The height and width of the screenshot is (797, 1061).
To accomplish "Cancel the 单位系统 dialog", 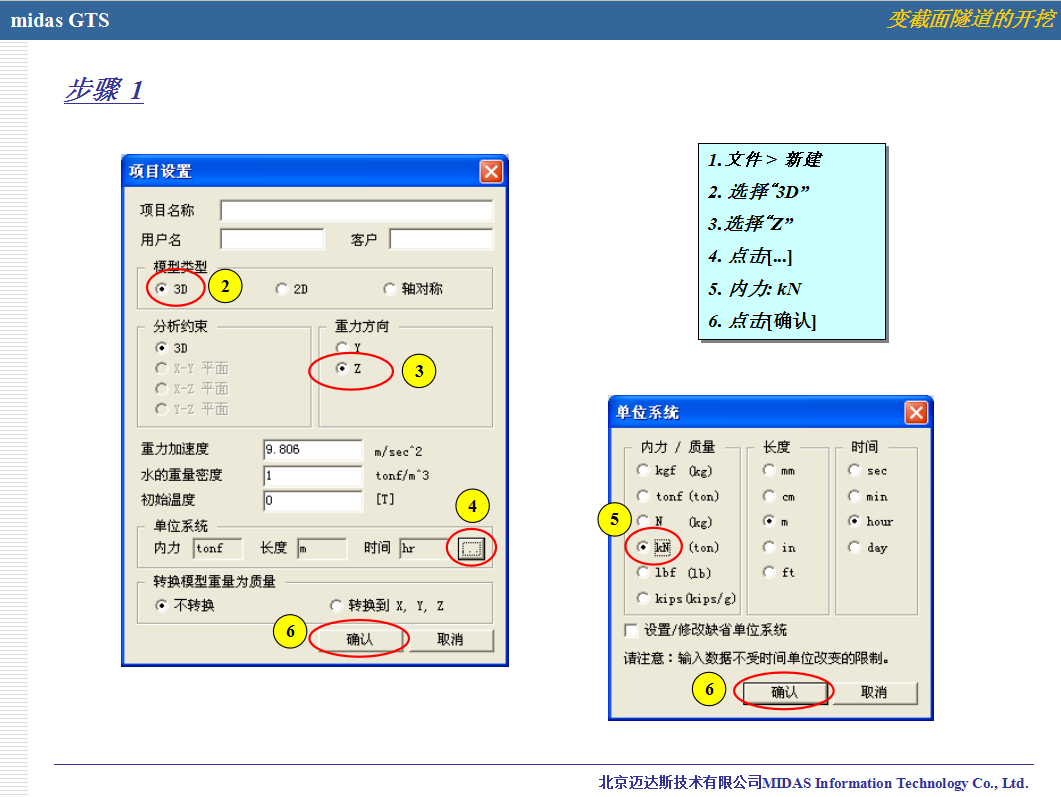I will (874, 692).
